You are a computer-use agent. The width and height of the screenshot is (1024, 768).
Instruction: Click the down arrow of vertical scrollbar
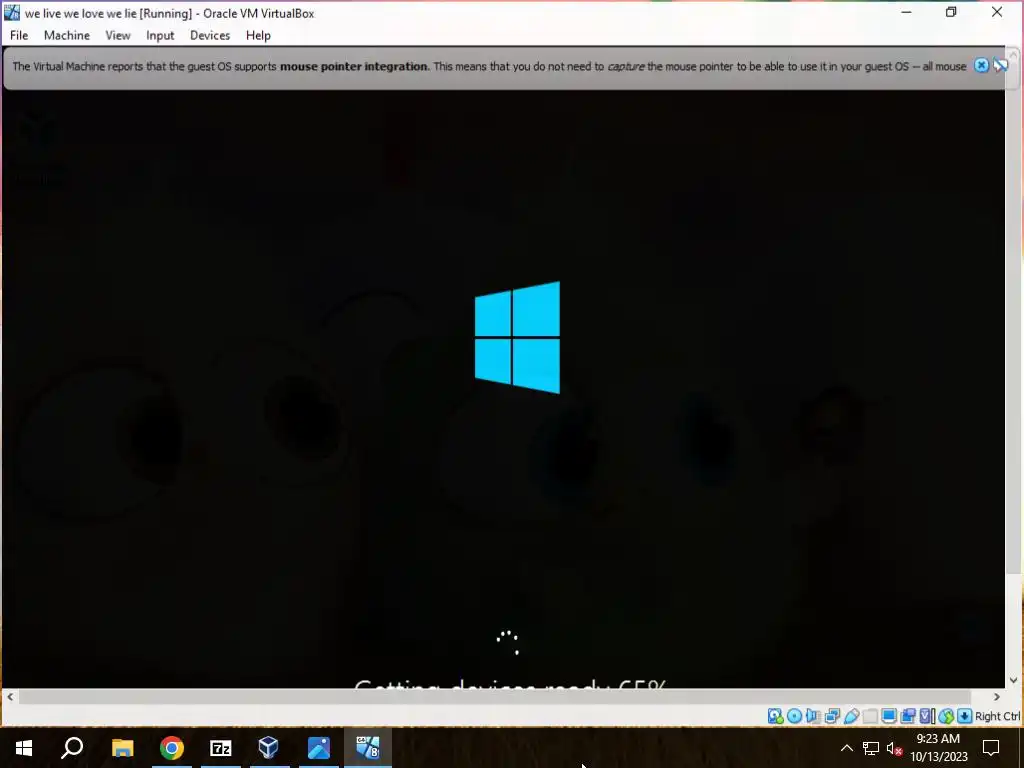pos(1014,680)
